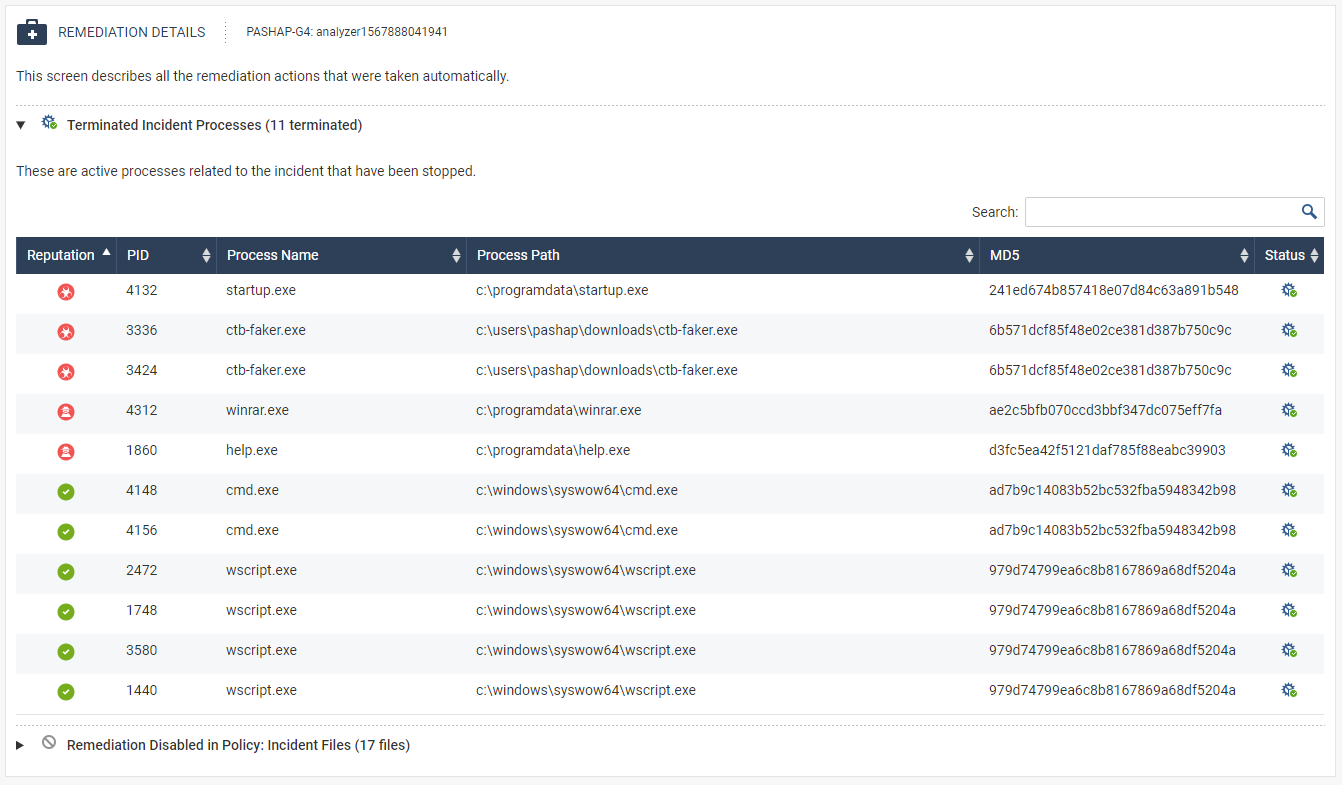Click cmd.exe process name for PID 4148
The height and width of the screenshot is (785, 1342).
pos(252,490)
